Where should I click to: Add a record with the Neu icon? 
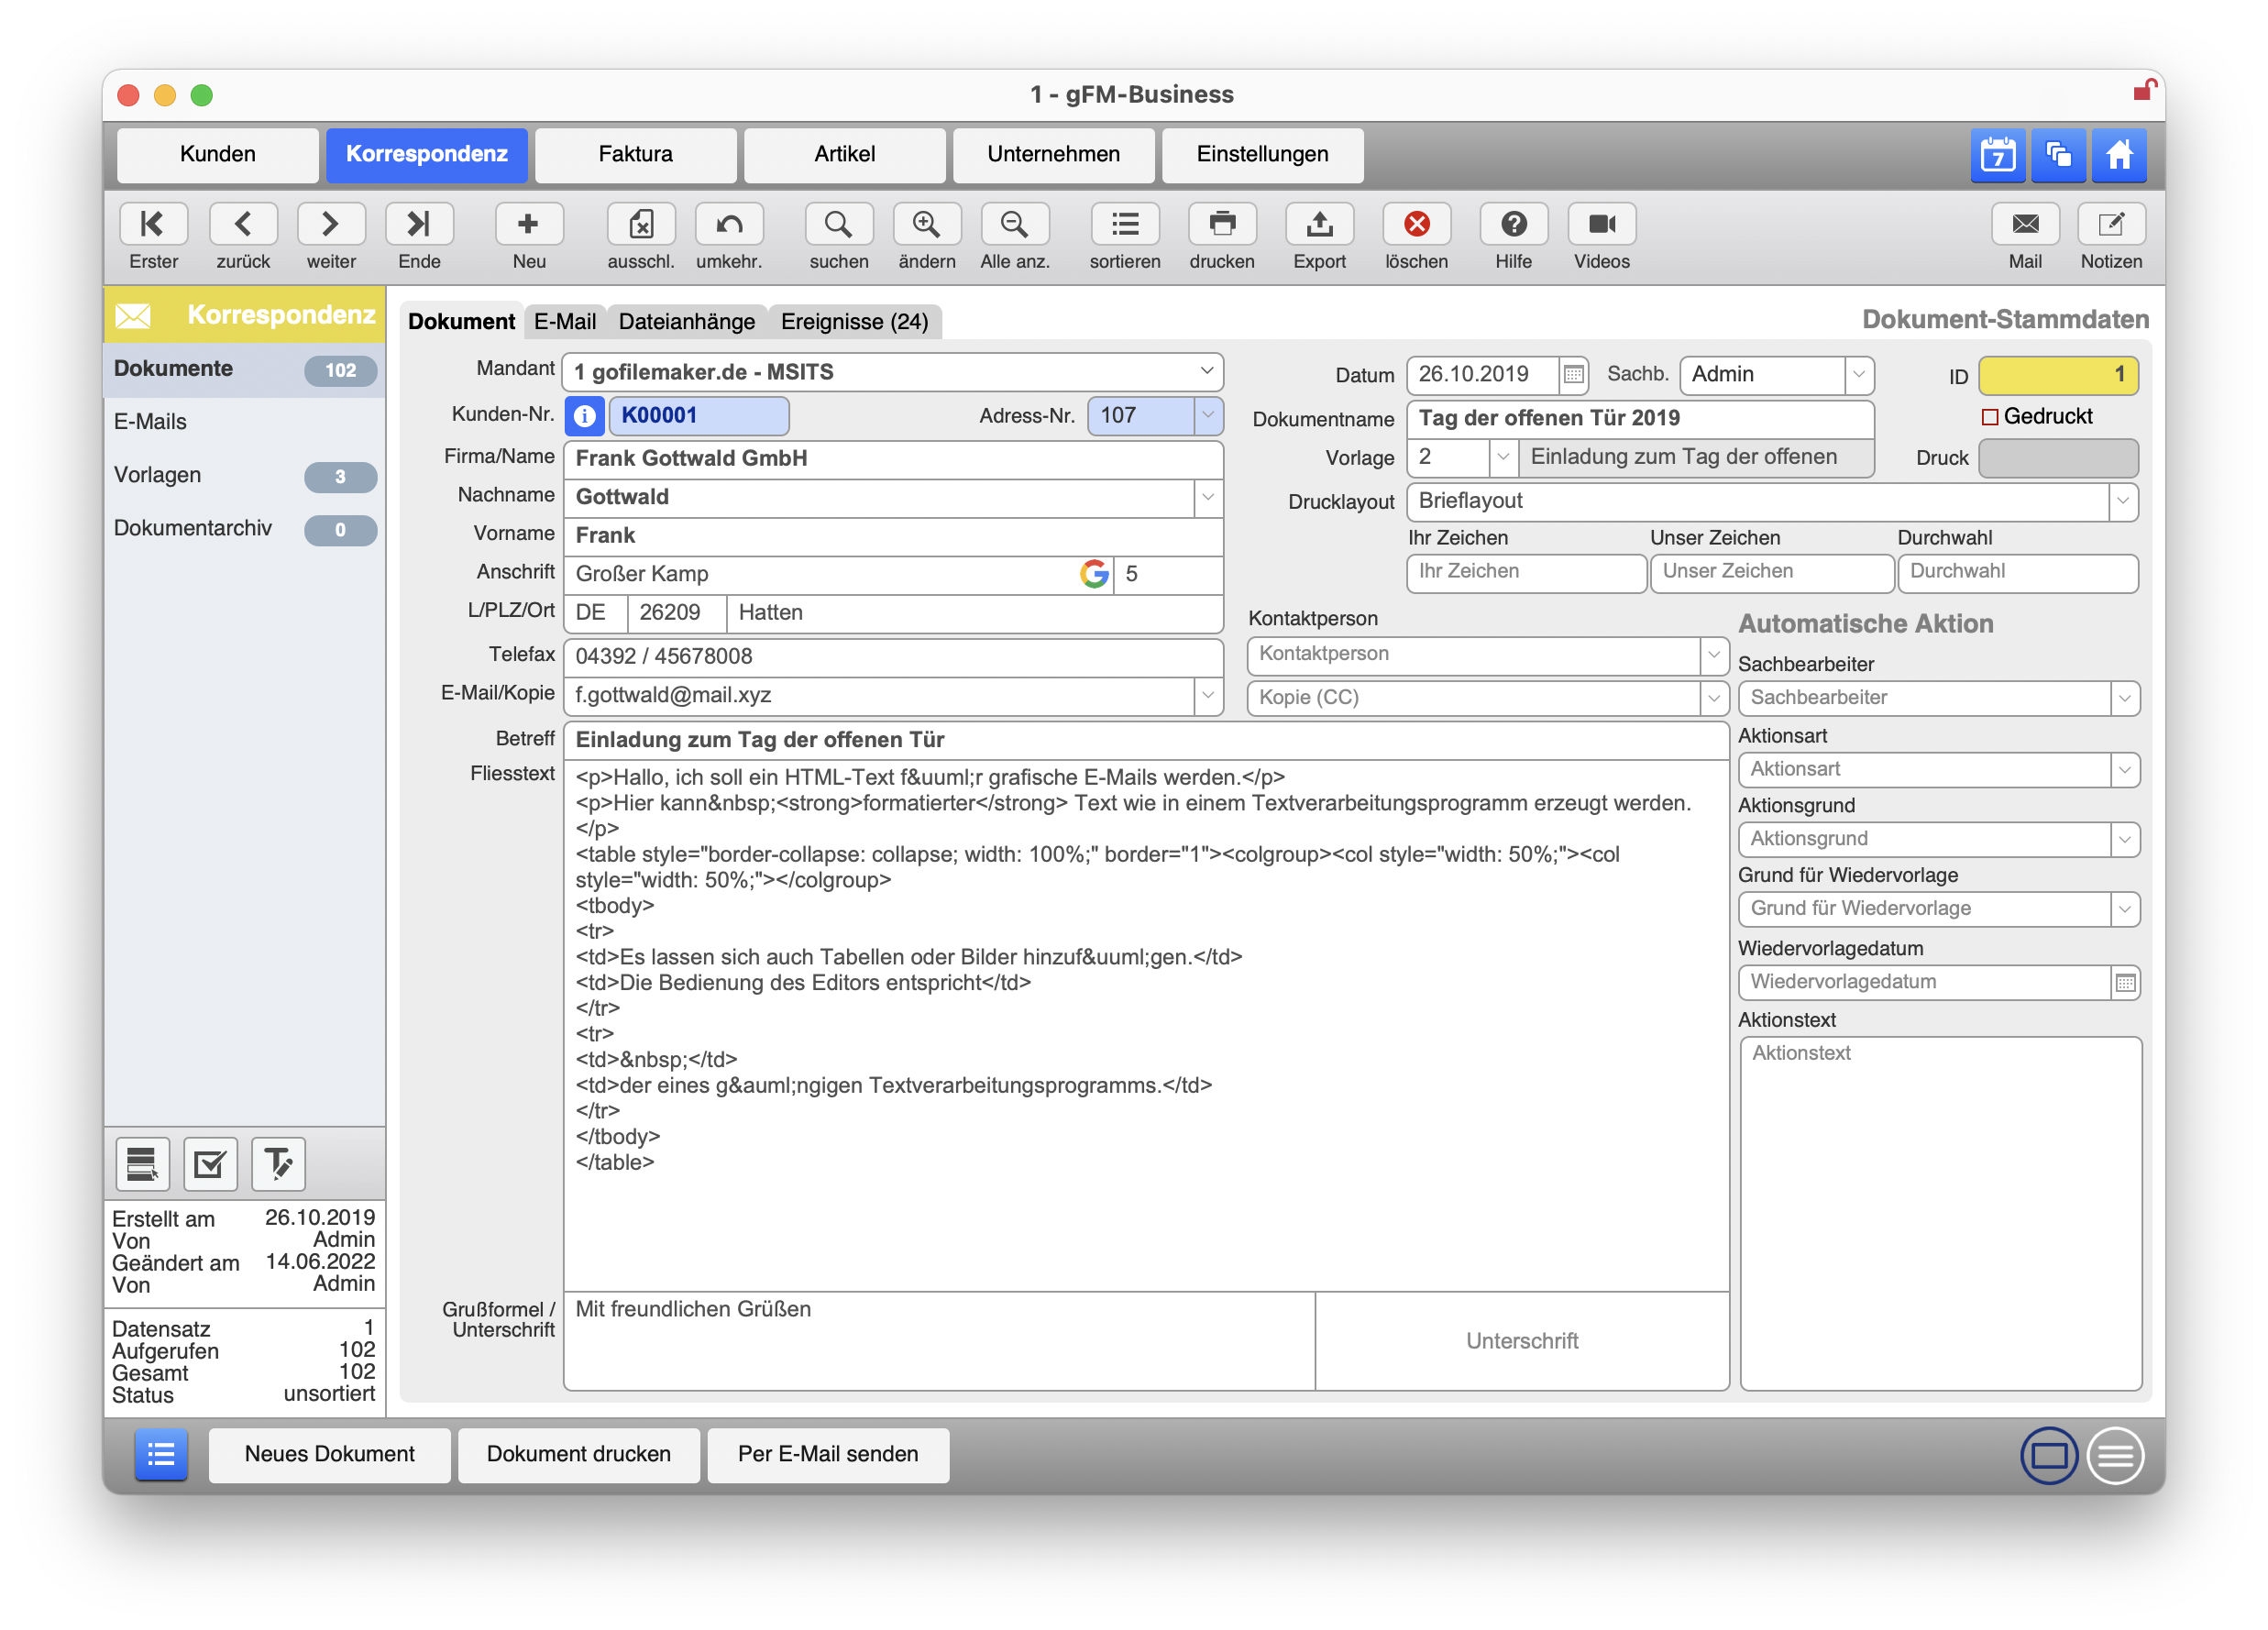click(x=528, y=224)
